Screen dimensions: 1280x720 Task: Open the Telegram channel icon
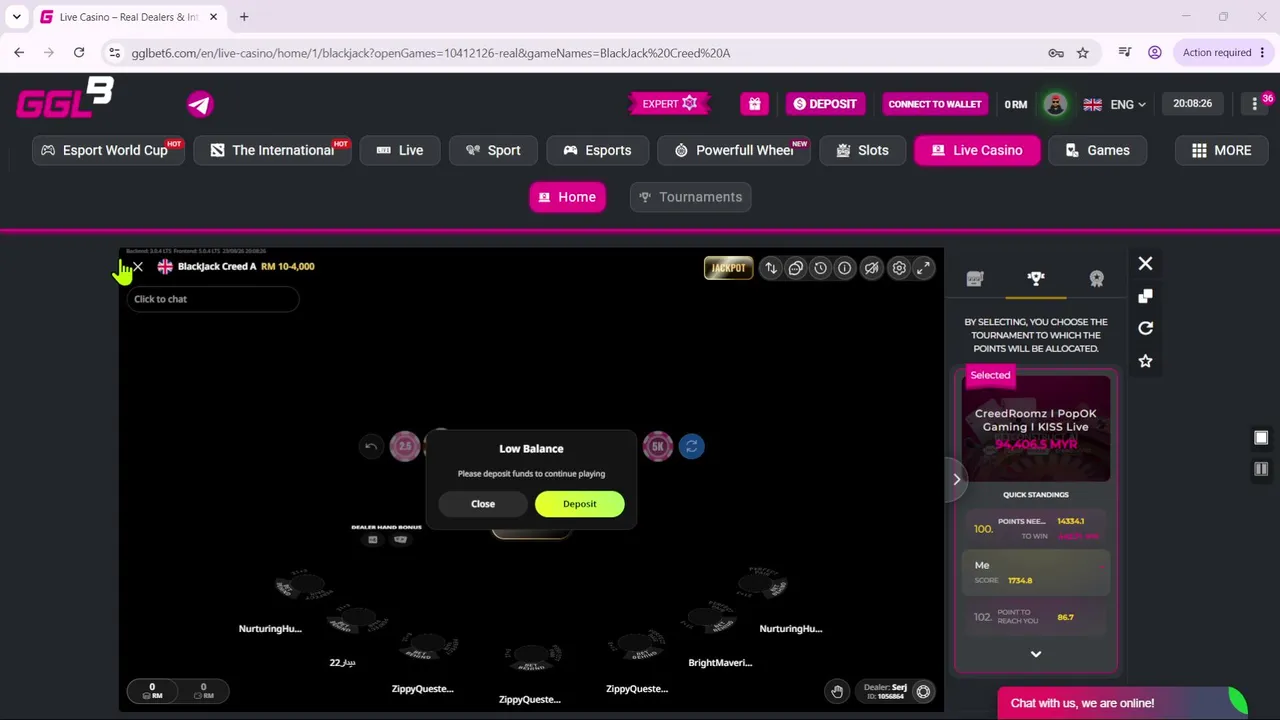pos(200,104)
